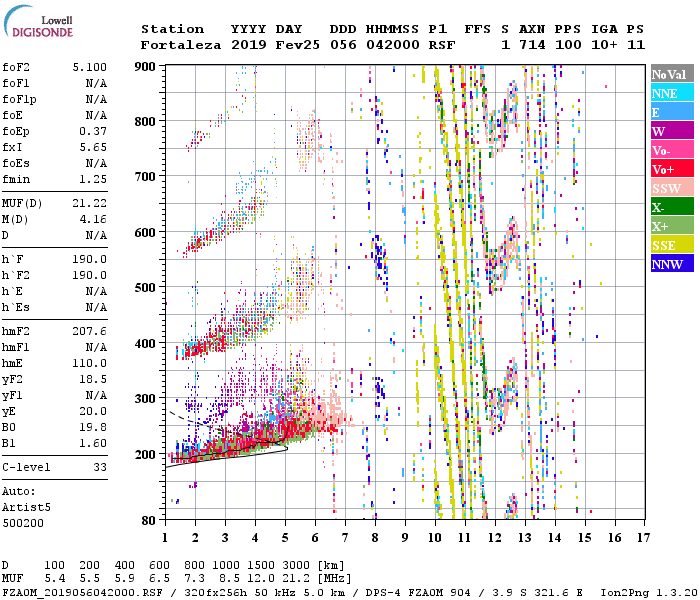Click the 17 MHz frequency axis label
The image size is (700, 600).
pyautogui.click(x=644, y=538)
